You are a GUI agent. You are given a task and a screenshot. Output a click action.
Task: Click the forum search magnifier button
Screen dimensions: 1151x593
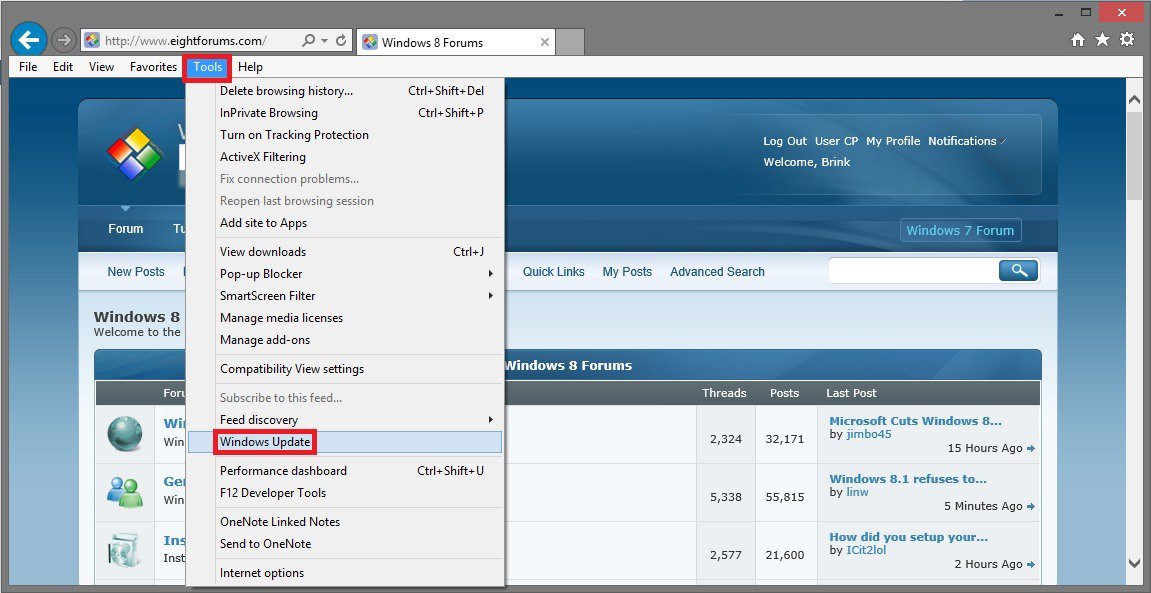(1018, 270)
